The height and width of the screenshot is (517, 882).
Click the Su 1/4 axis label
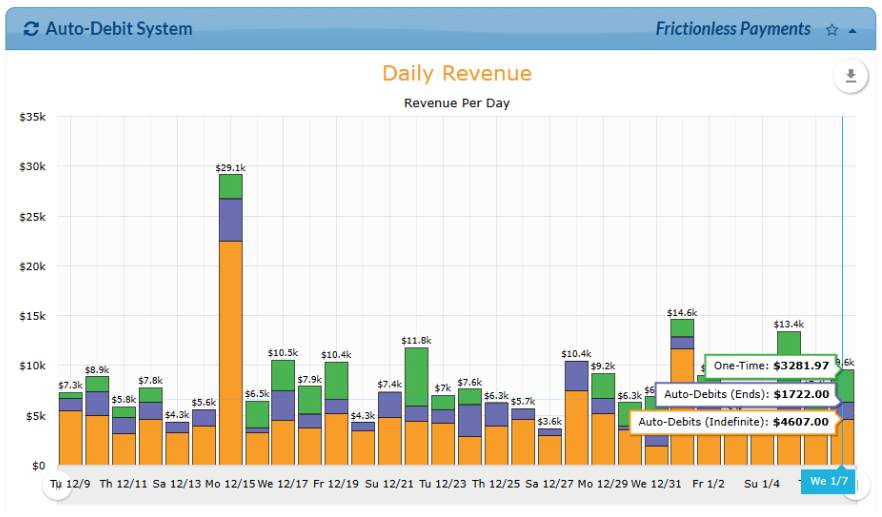pos(762,484)
